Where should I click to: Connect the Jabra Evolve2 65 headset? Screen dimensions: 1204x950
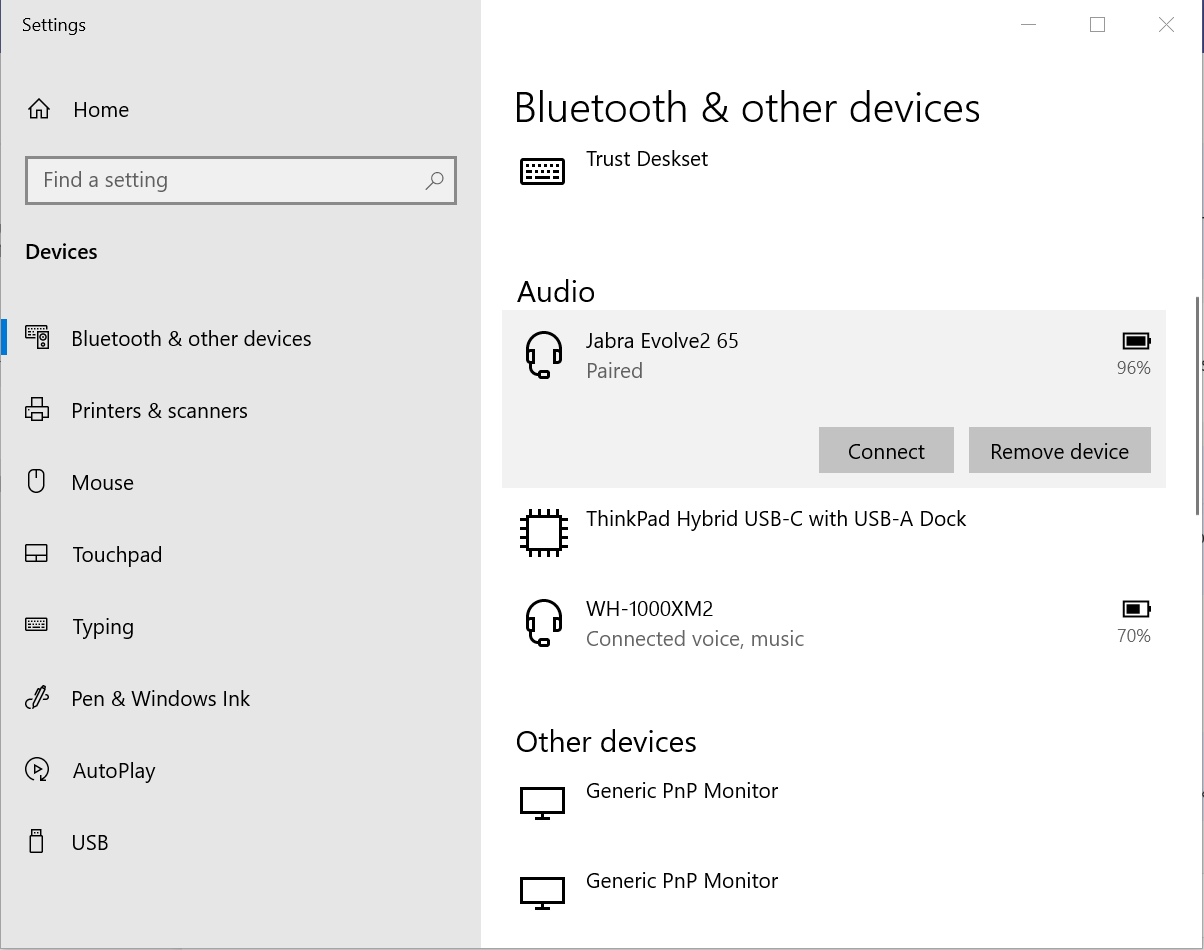pyautogui.click(x=886, y=451)
